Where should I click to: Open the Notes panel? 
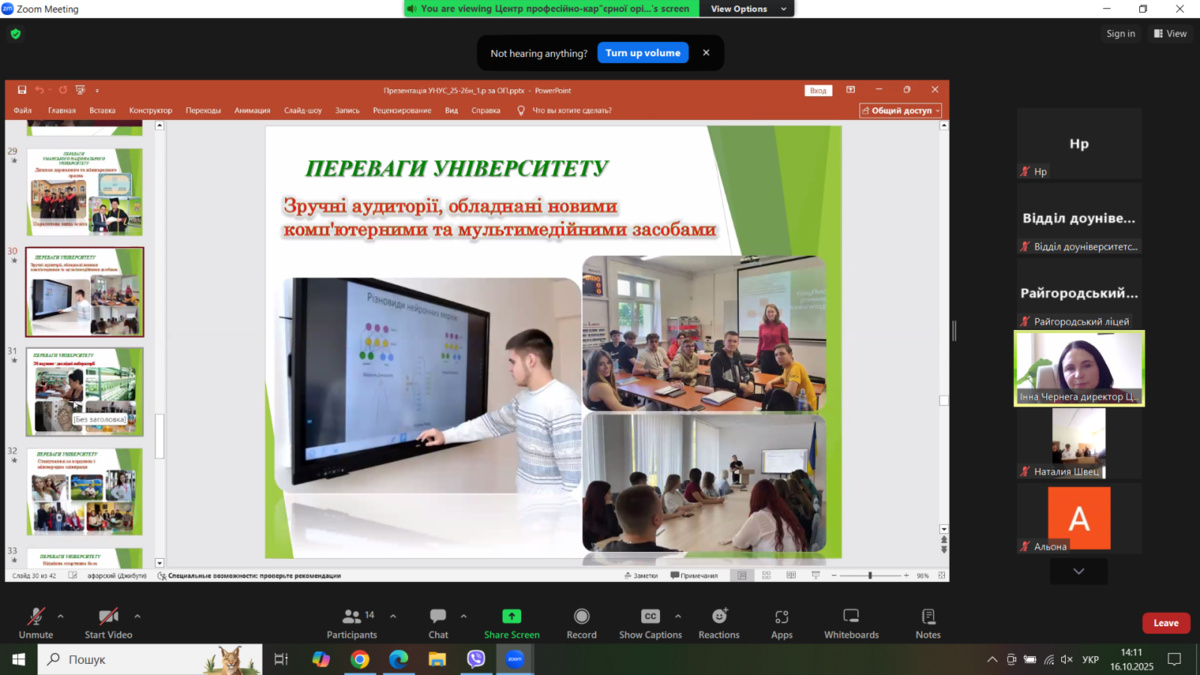tap(928, 623)
